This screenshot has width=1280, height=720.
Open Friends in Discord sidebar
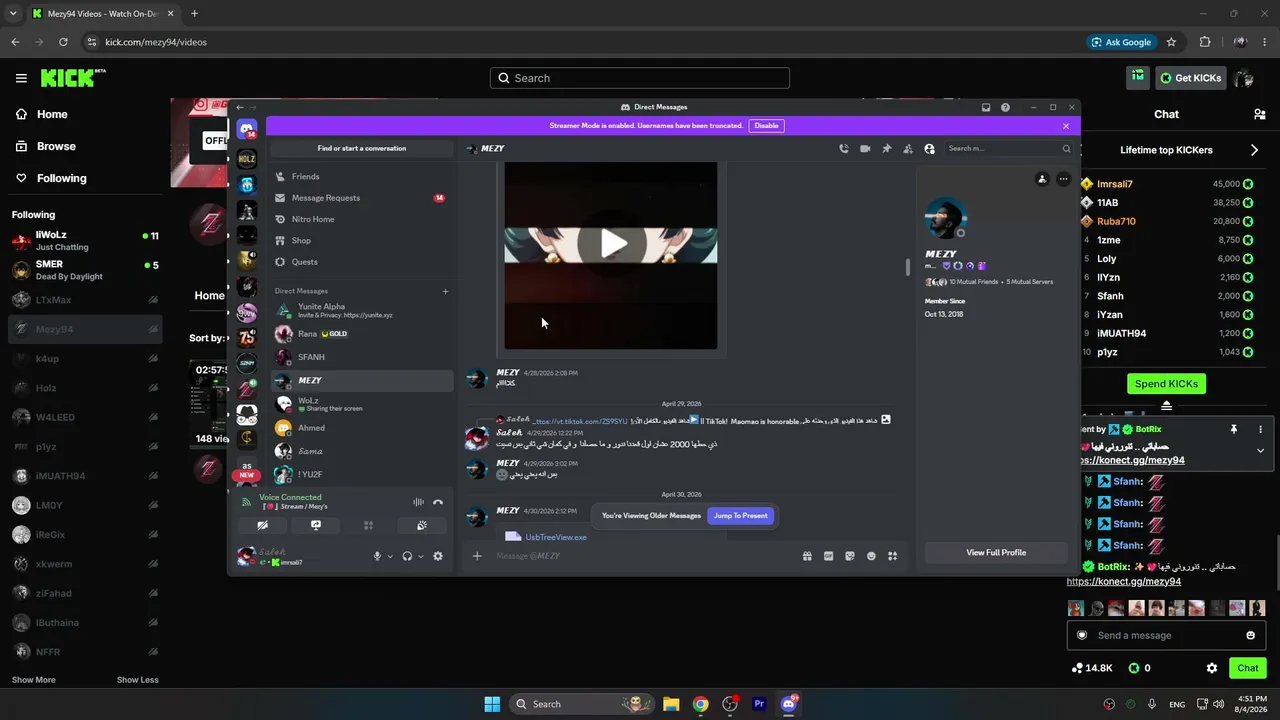(360, 176)
